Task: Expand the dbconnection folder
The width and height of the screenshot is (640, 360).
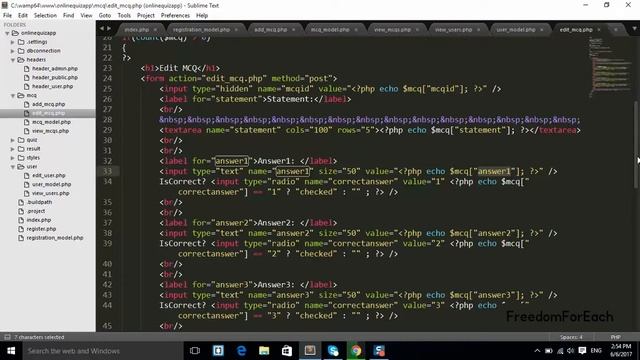Action: [13, 51]
